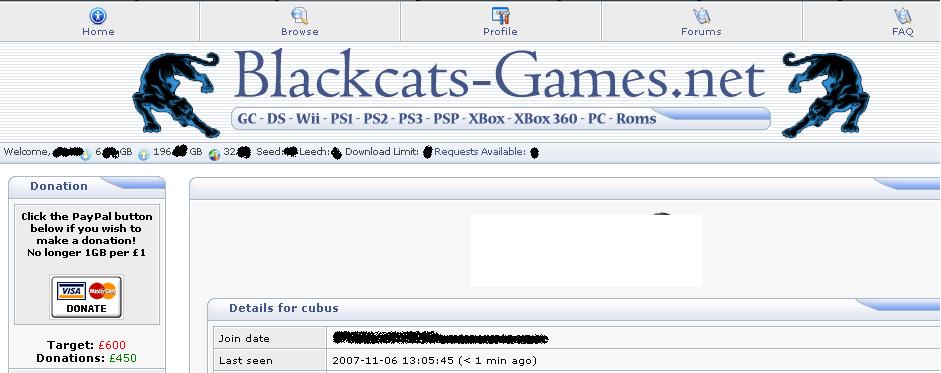Click the Details for cubus header
This screenshot has width=941, height=373.
tap(283, 308)
